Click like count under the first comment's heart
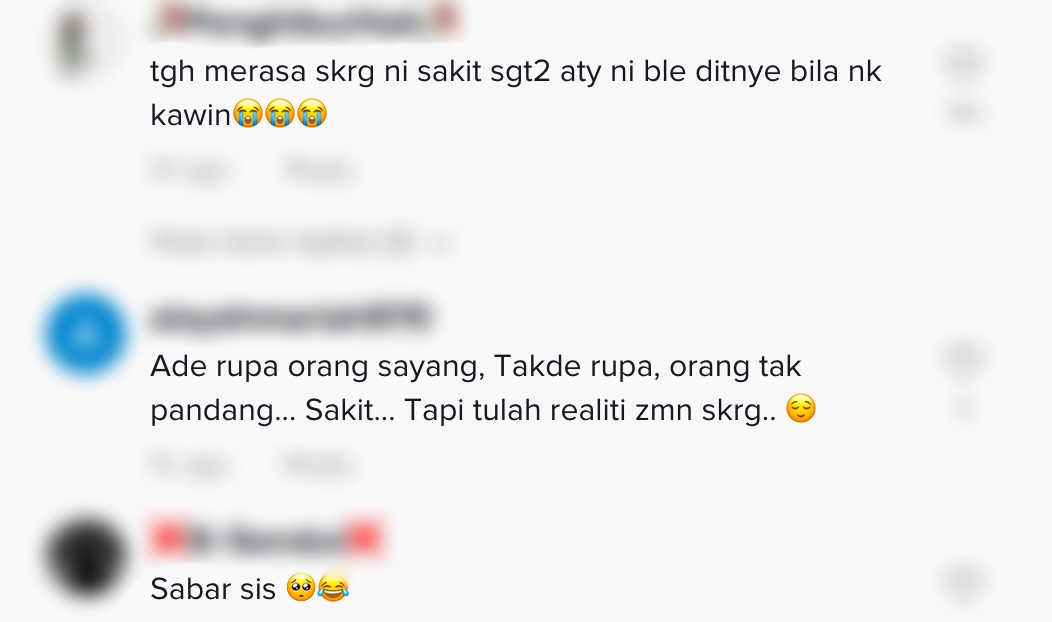Screen dimensions: 1052x622 965,112
